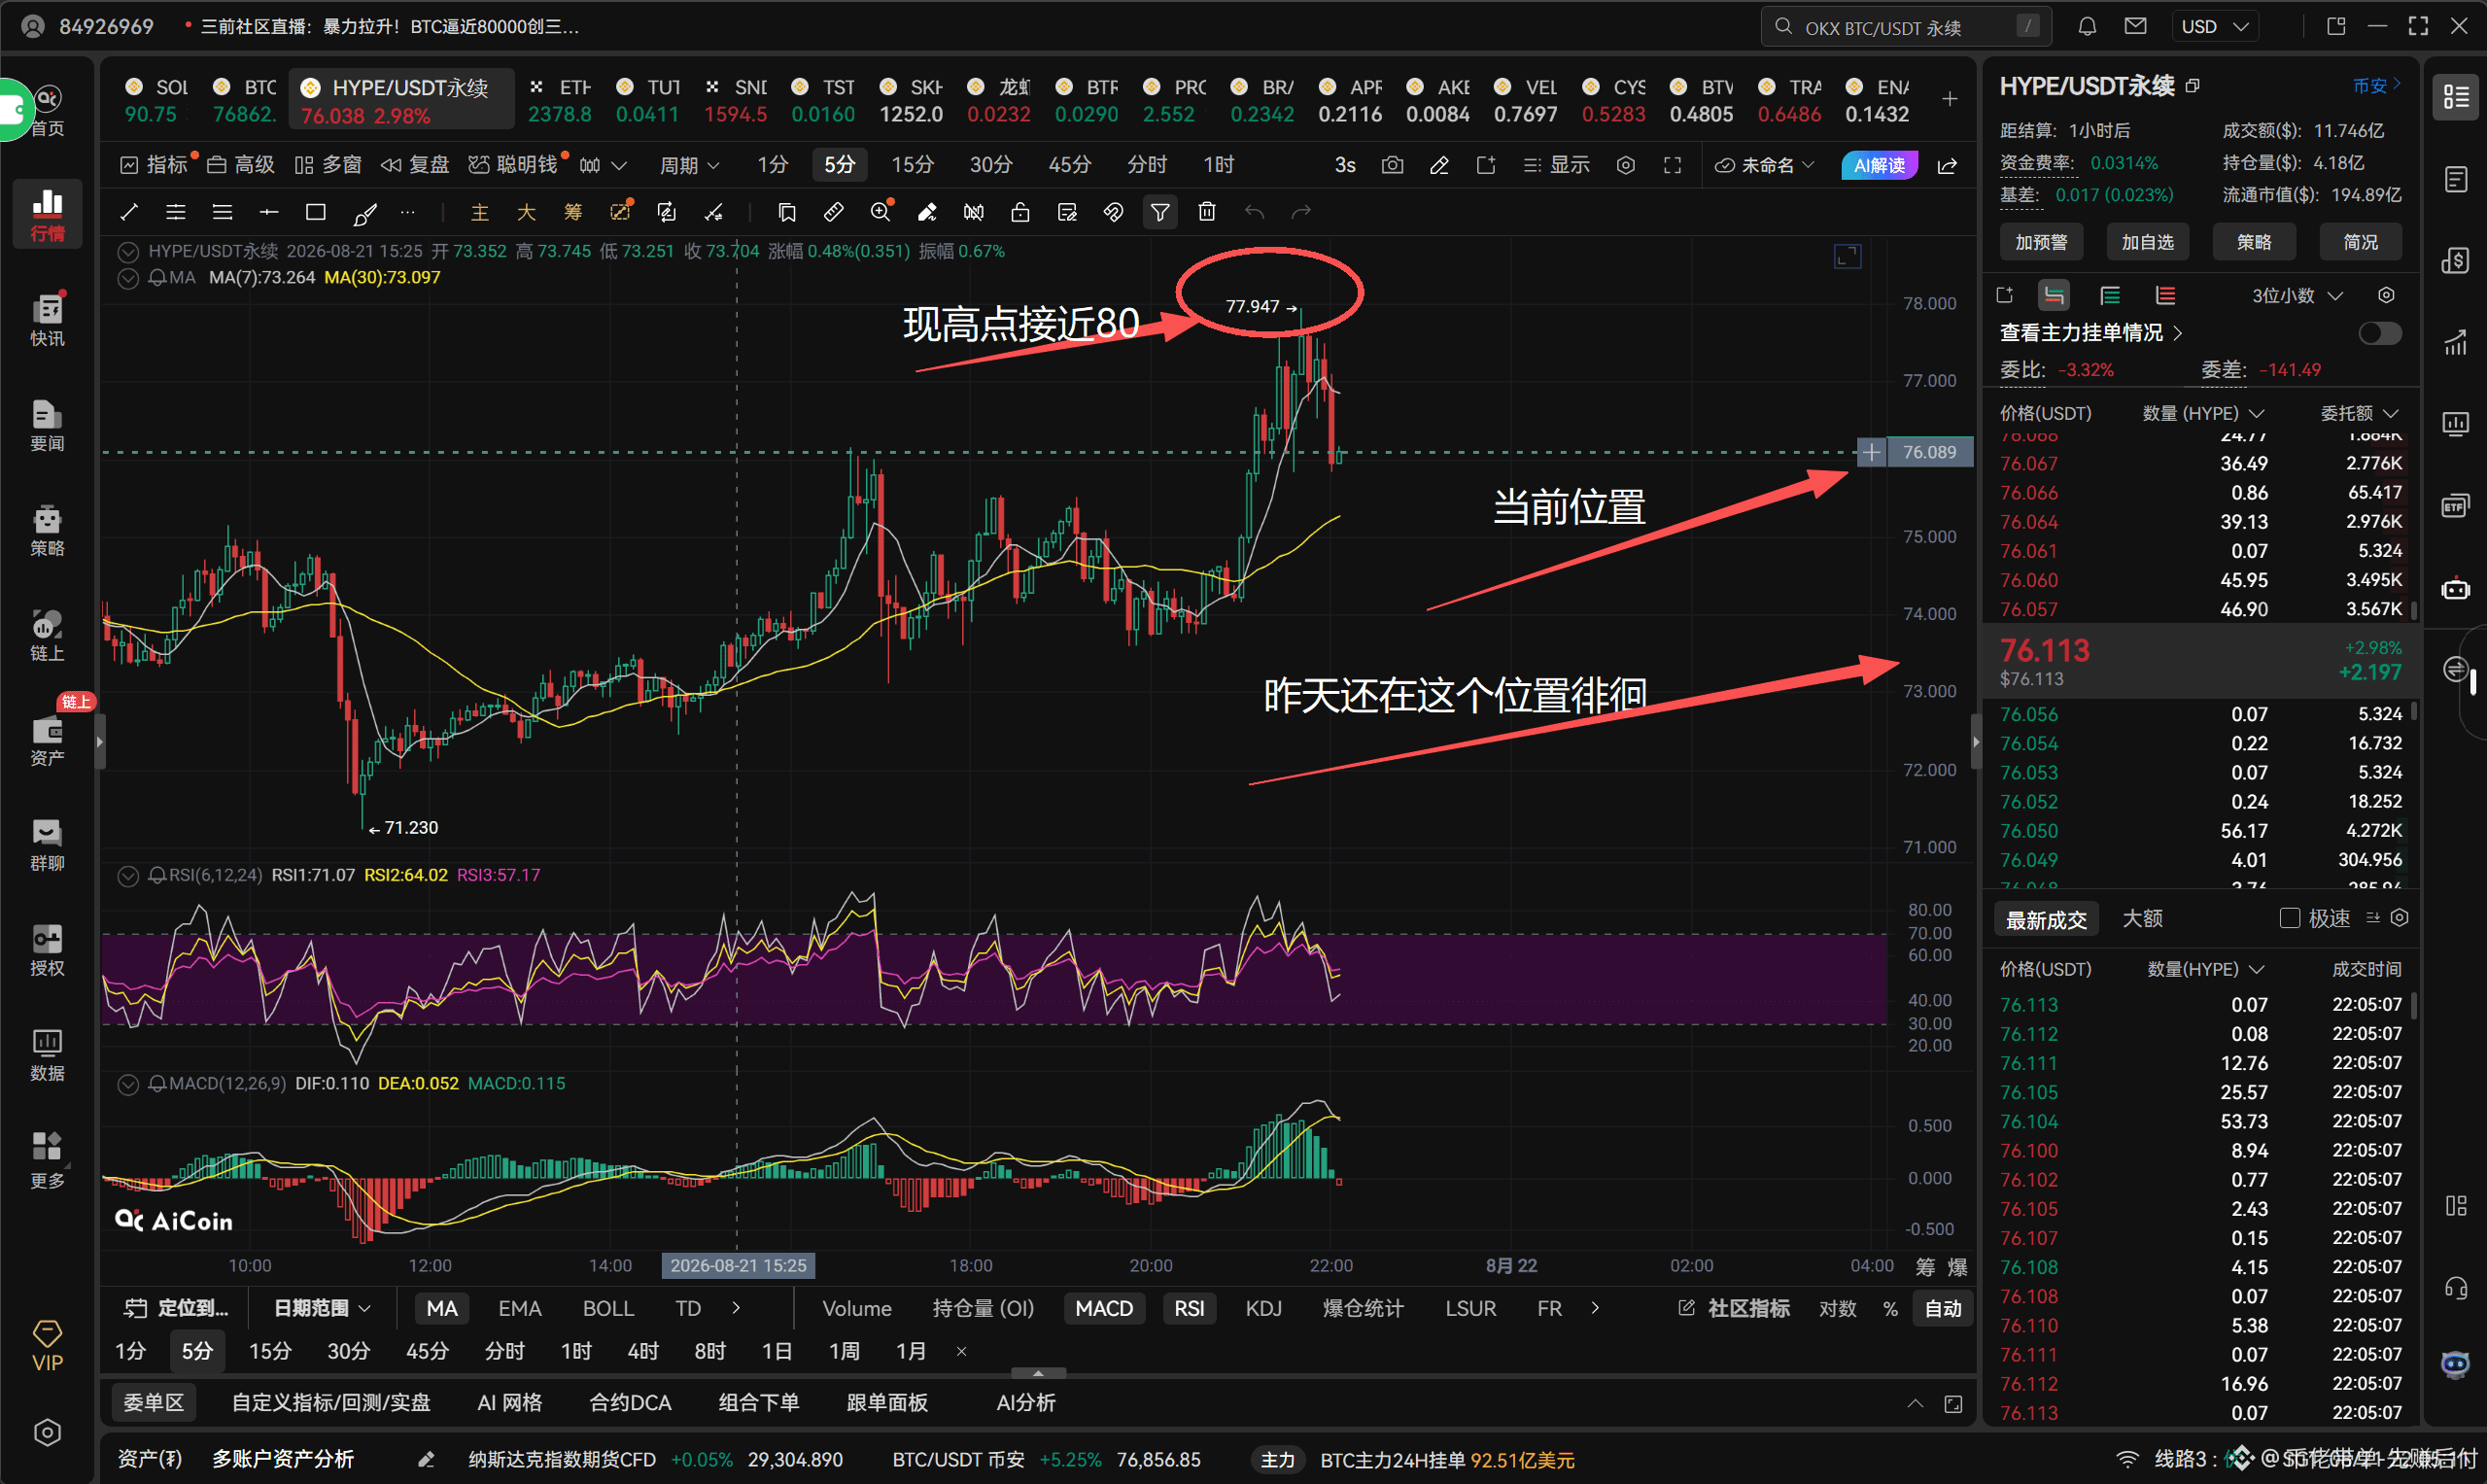
Task: Toggle the % percentage scale
Action: click(x=1890, y=1309)
